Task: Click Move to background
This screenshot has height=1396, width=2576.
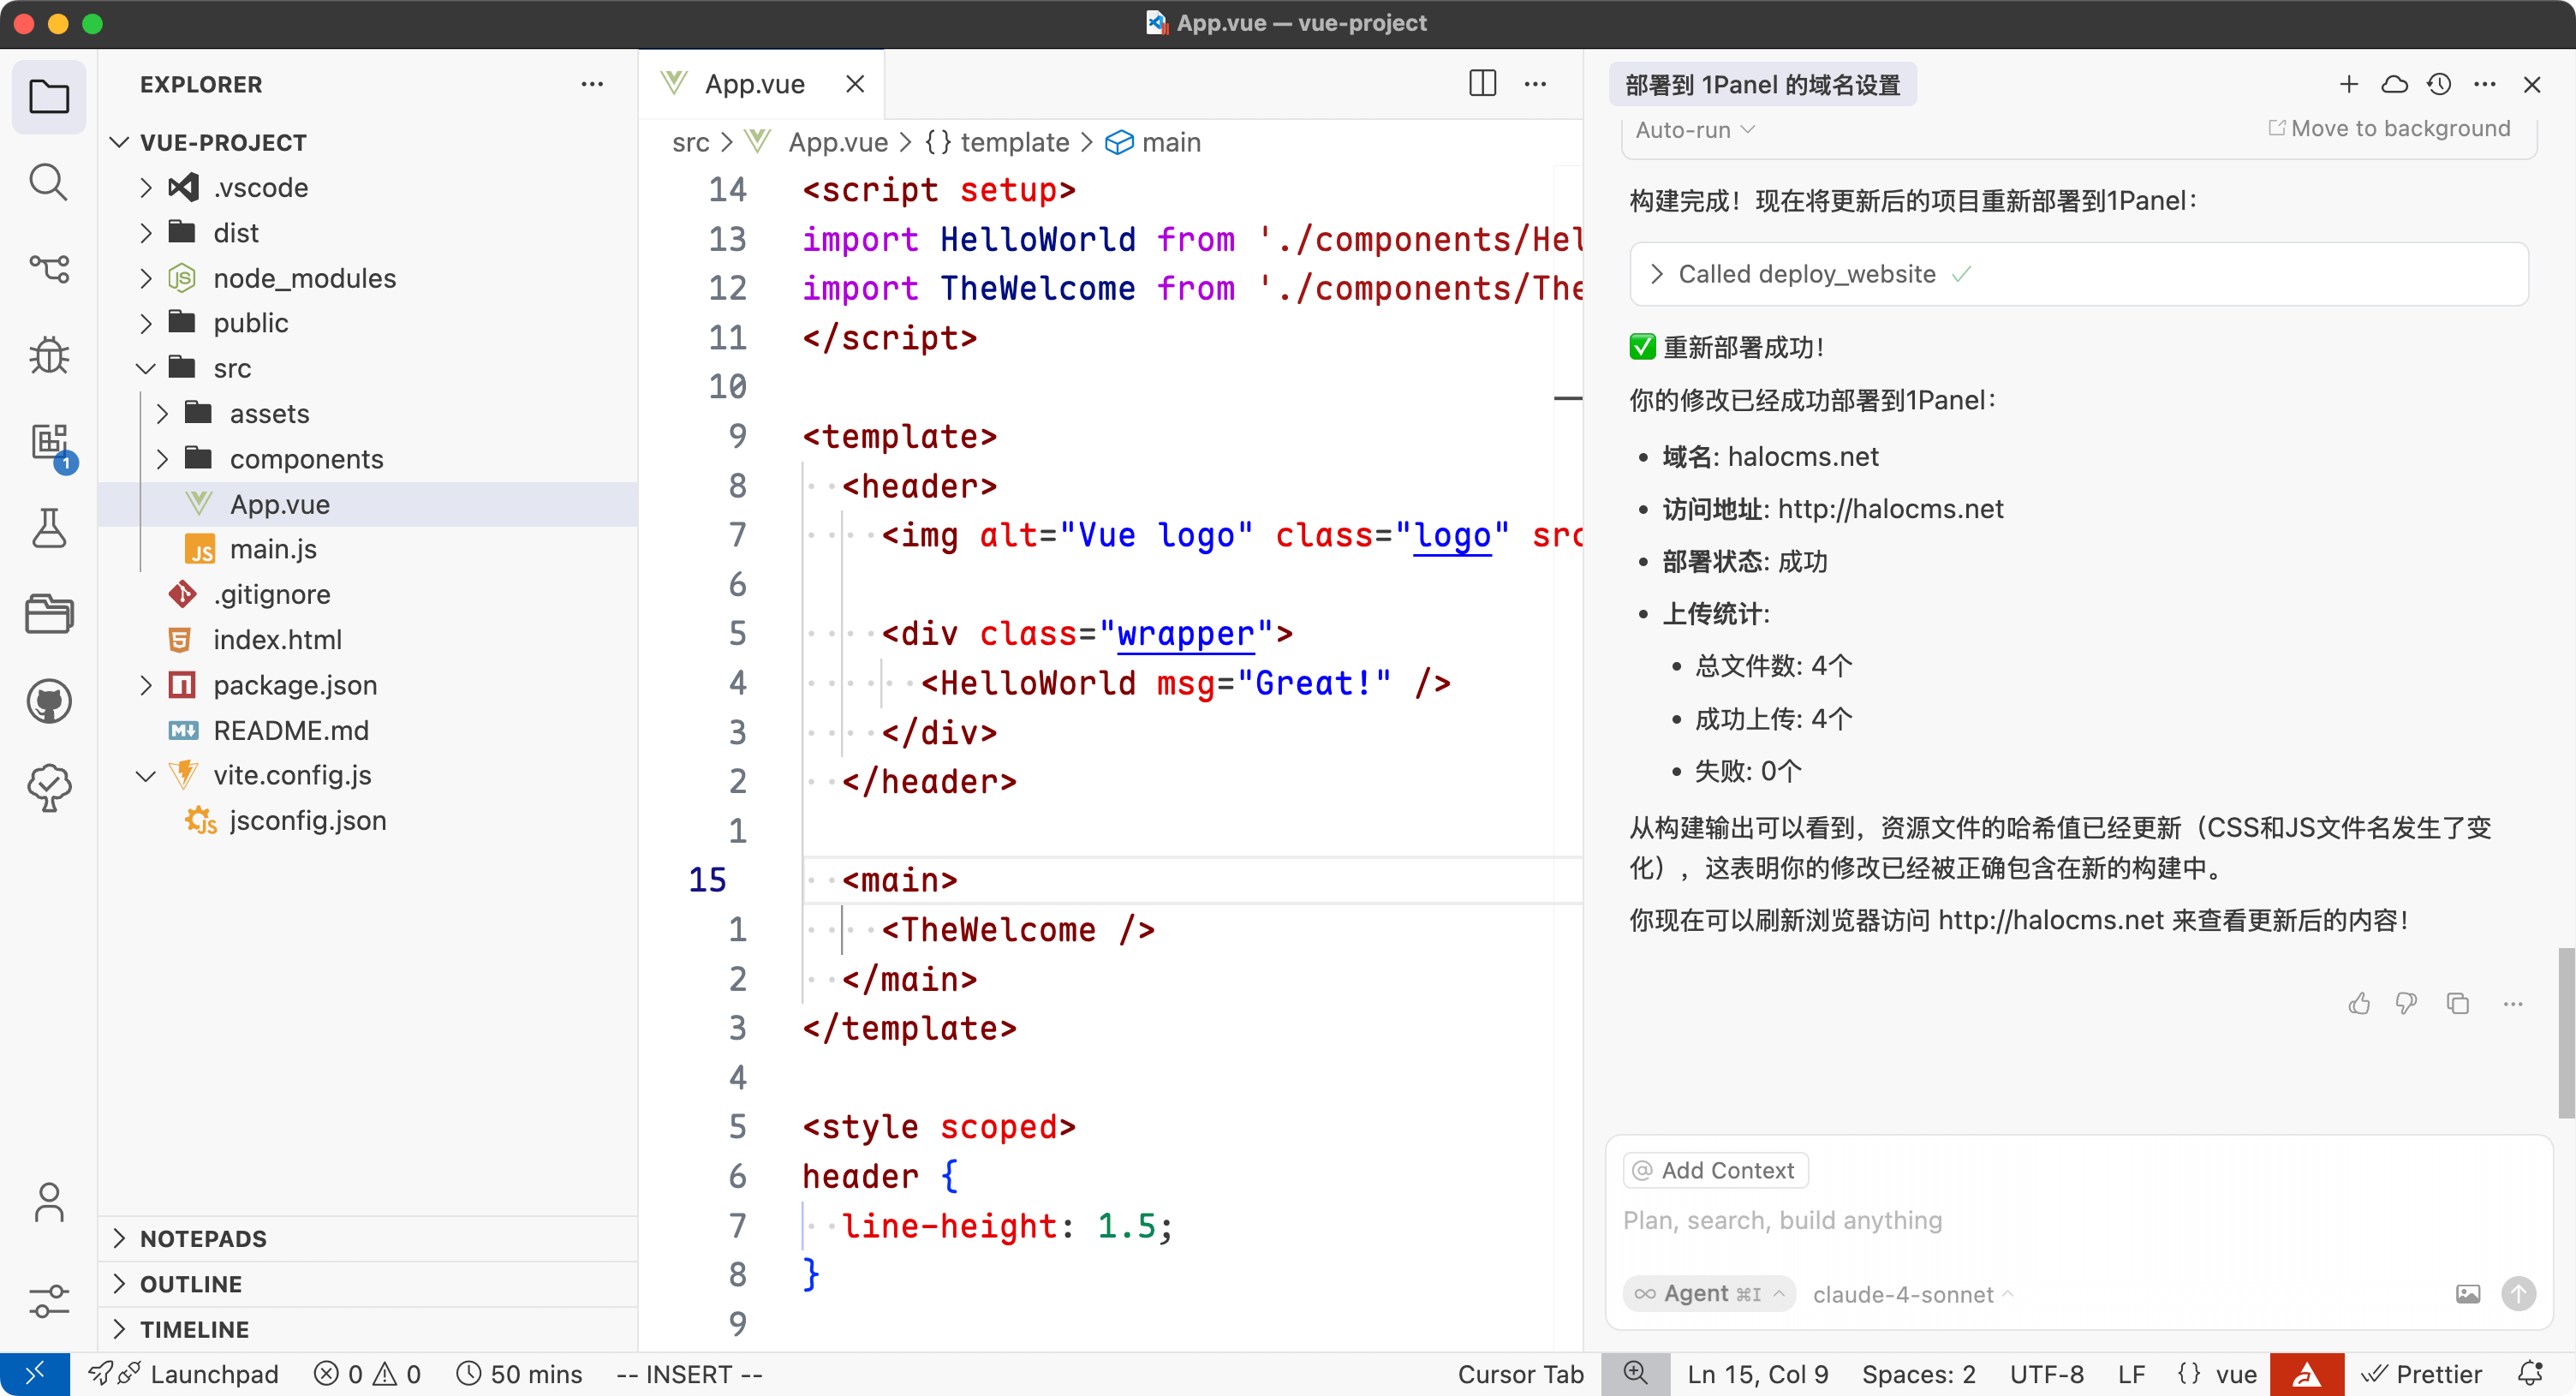Action: click(2389, 128)
